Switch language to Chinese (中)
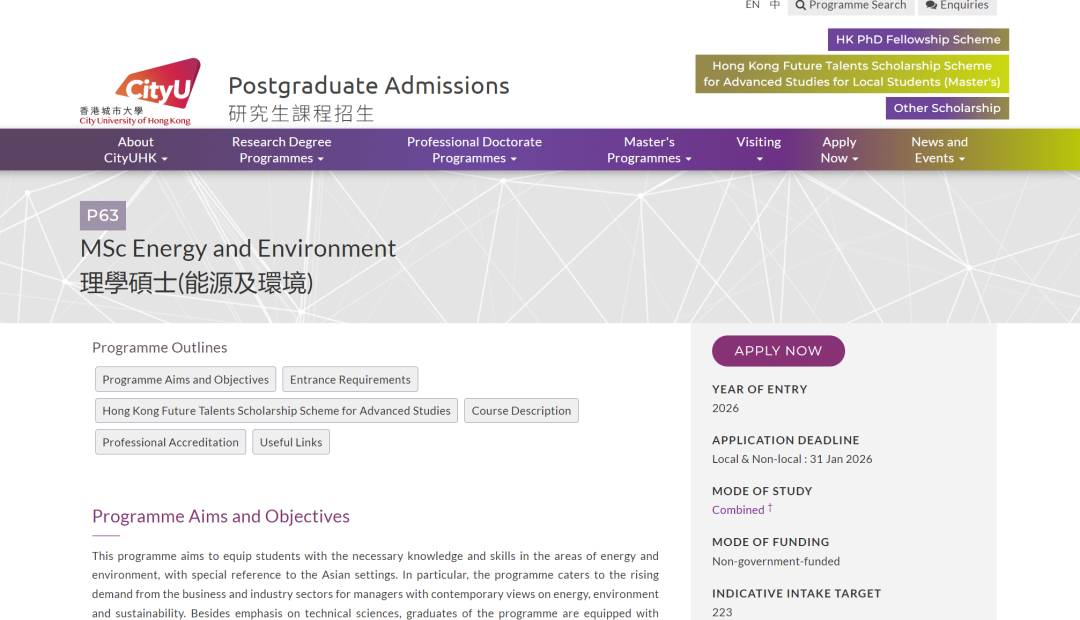Viewport: 1080px width, 620px height. [775, 6]
